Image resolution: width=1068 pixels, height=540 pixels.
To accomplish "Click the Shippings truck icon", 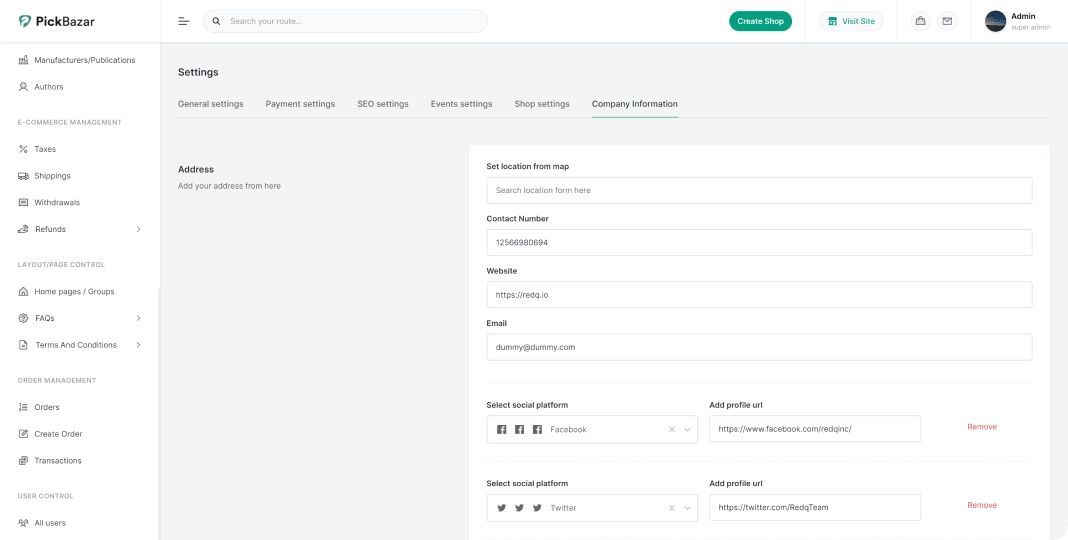I will 24,176.
